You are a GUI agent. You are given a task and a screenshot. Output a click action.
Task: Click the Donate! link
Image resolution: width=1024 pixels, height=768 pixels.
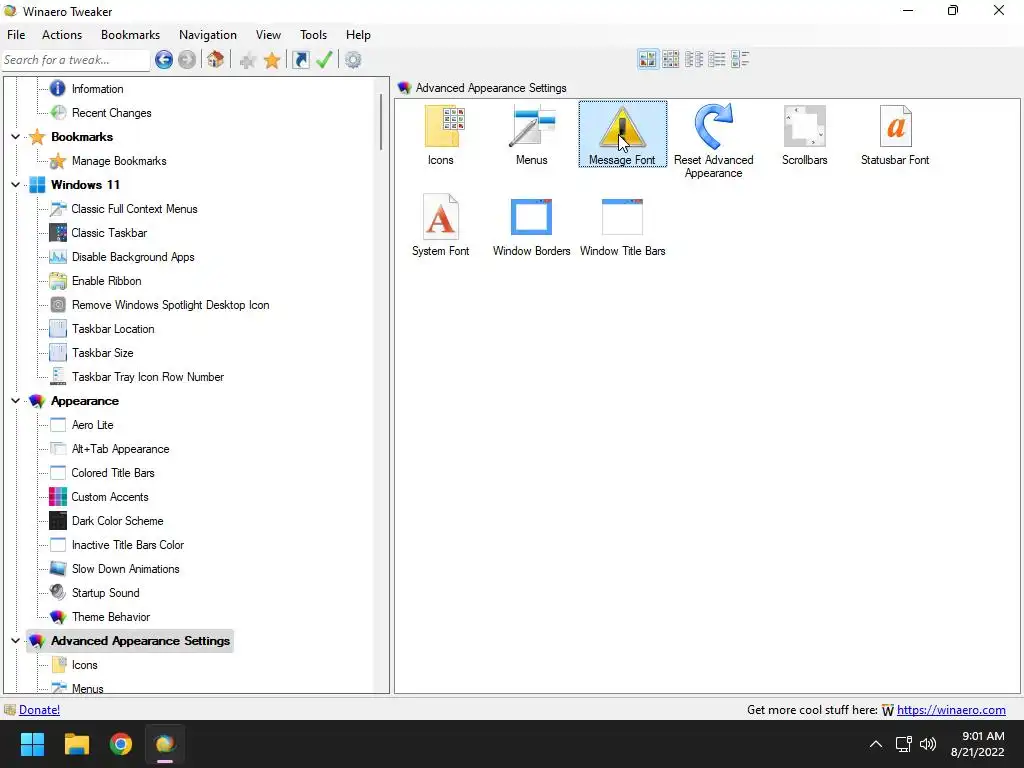coord(39,710)
